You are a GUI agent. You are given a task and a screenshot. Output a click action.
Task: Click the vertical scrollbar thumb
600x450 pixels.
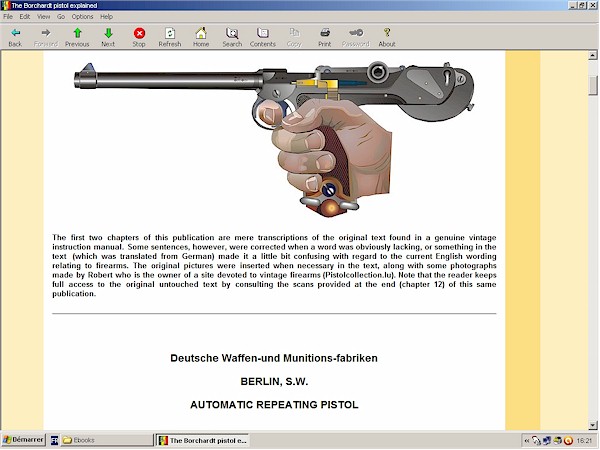point(593,85)
